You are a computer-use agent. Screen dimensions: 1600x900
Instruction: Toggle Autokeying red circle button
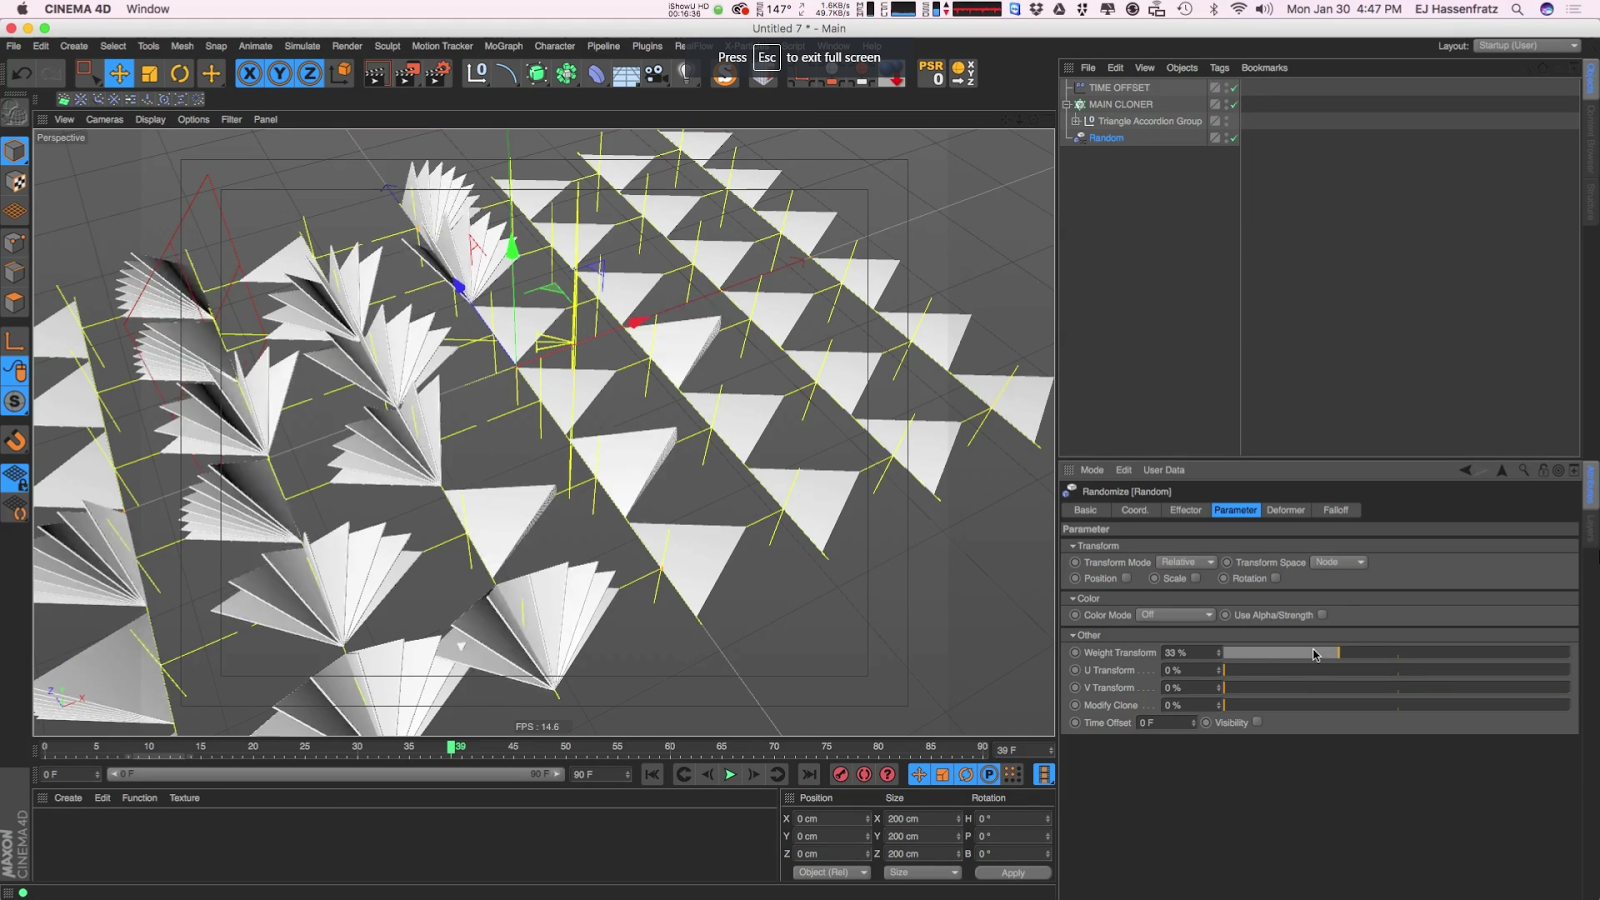tap(864, 774)
